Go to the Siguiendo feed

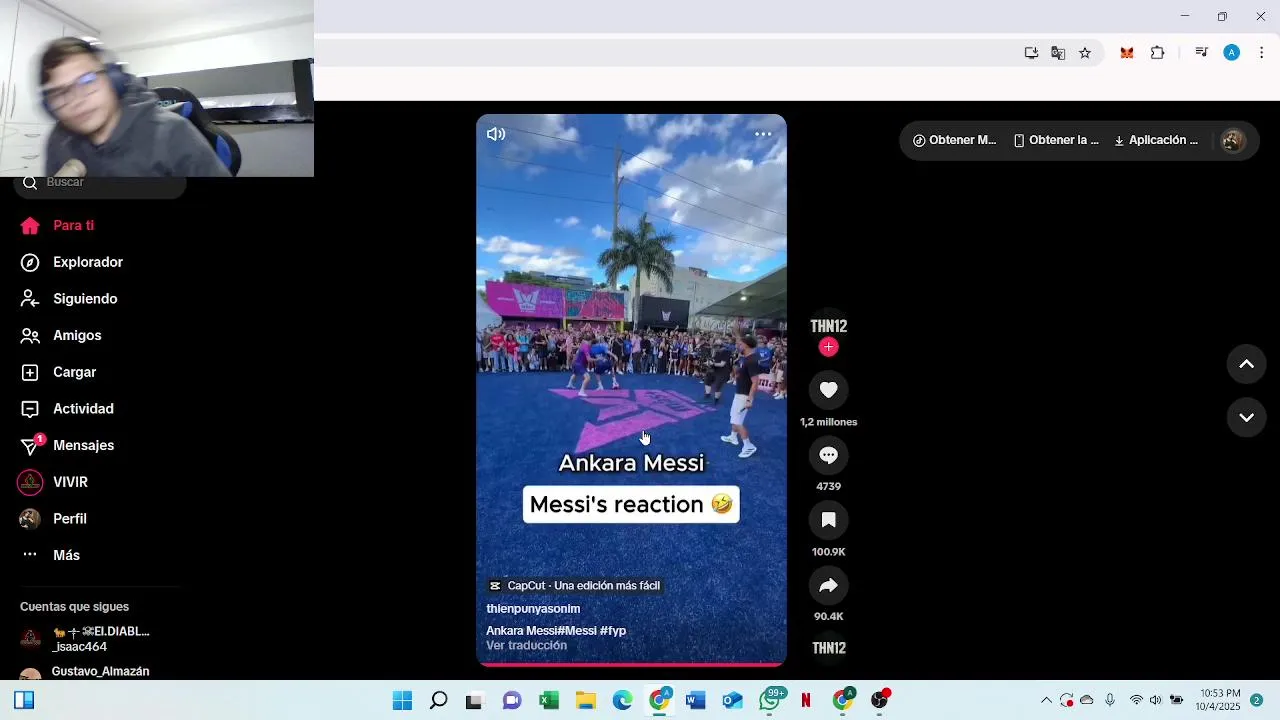tap(69, 299)
